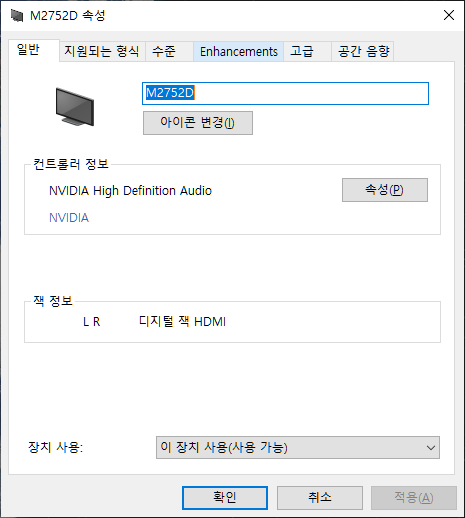This screenshot has height=518, width=465.
Task: Click NVIDIA High Definition Audio text
Action: coord(130,191)
